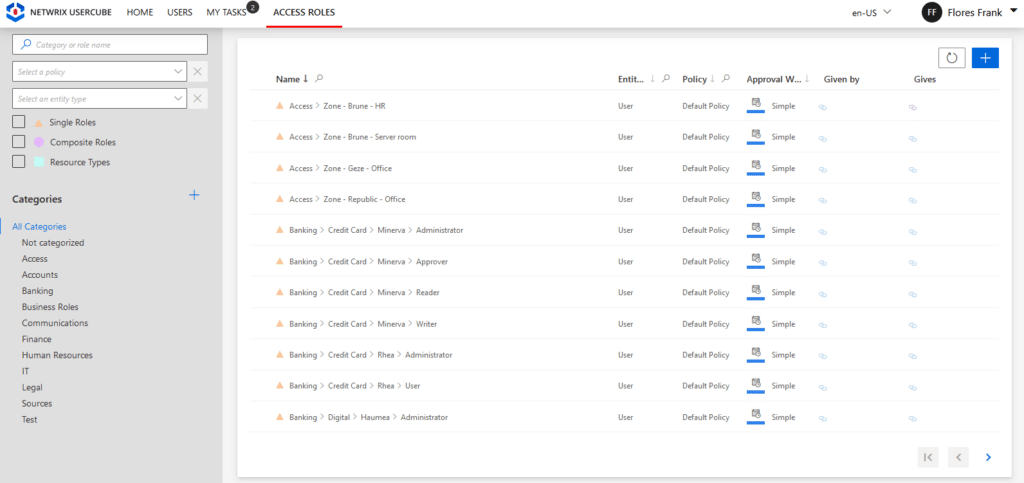Image resolution: width=1024 pixels, height=483 pixels.
Task: Add a category with the plus icon
Action: (x=194, y=195)
